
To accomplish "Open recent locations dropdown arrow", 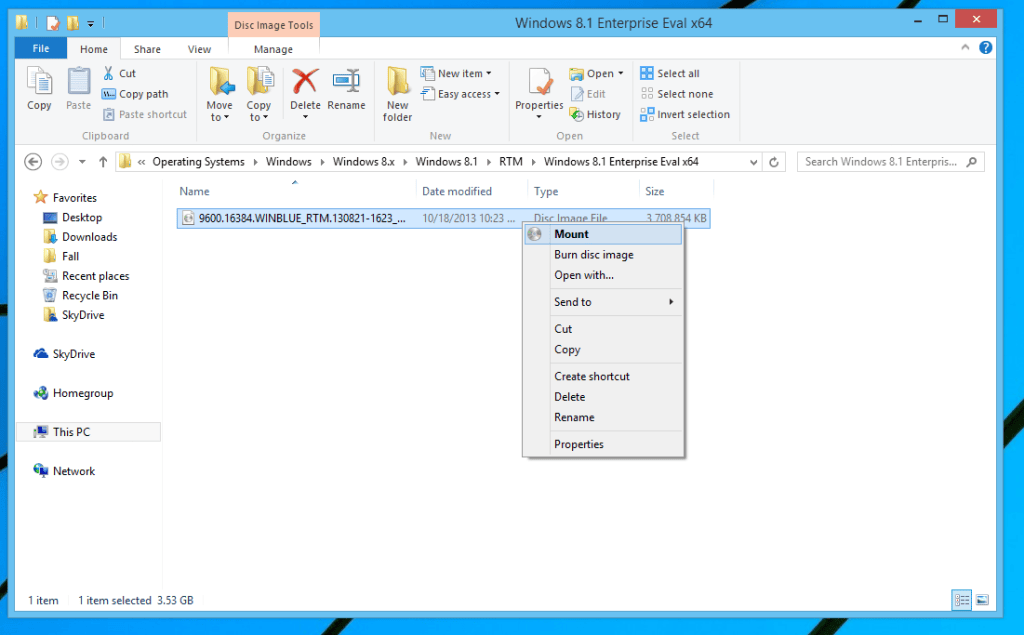I will coord(82,161).
